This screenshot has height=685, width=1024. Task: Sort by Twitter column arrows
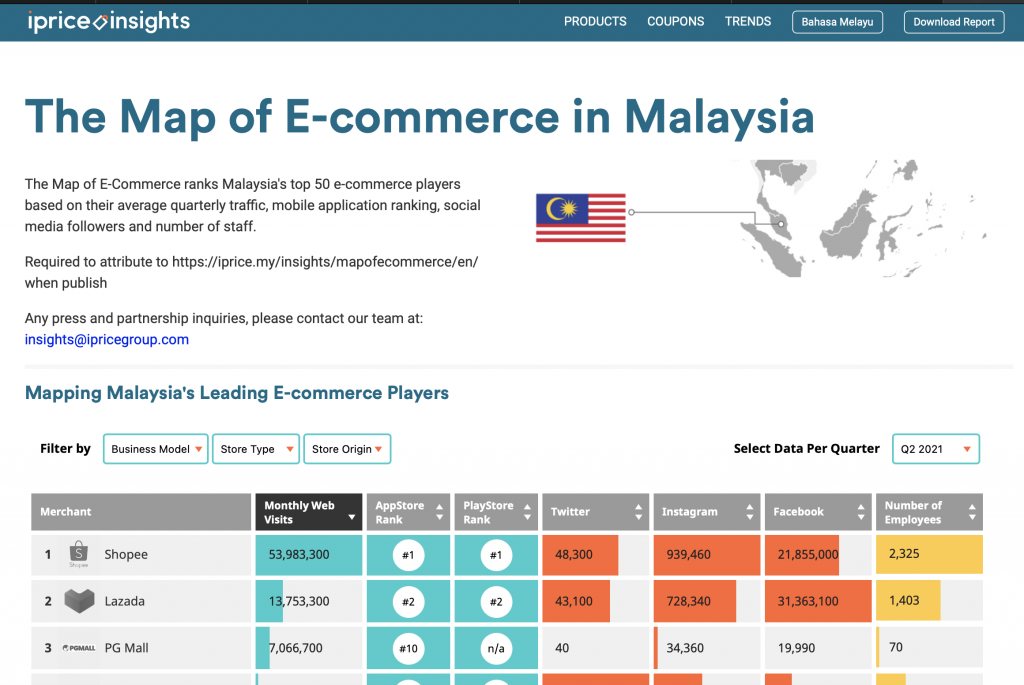[639, 512]
